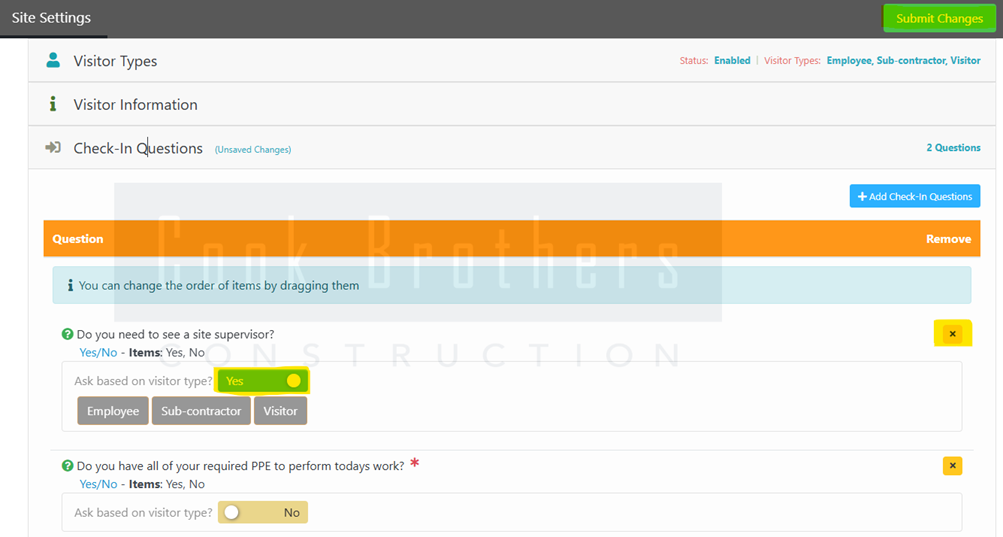1003x537 pixels.
Task: Click the Remove column header
Action: [949, 239]
